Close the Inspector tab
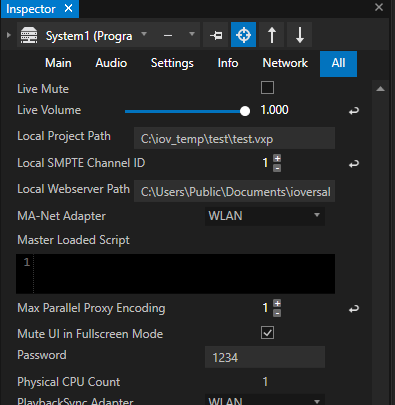This screenshot has height=405, width=395. [68, 8]
